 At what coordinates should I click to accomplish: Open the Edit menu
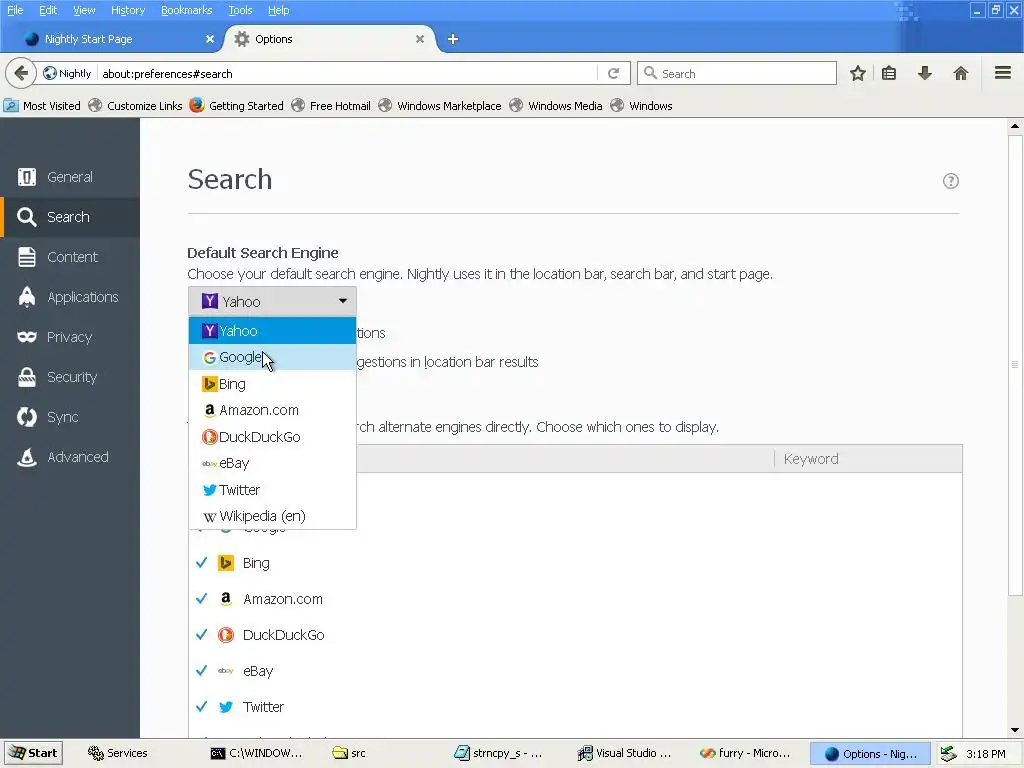coord(48,10)
